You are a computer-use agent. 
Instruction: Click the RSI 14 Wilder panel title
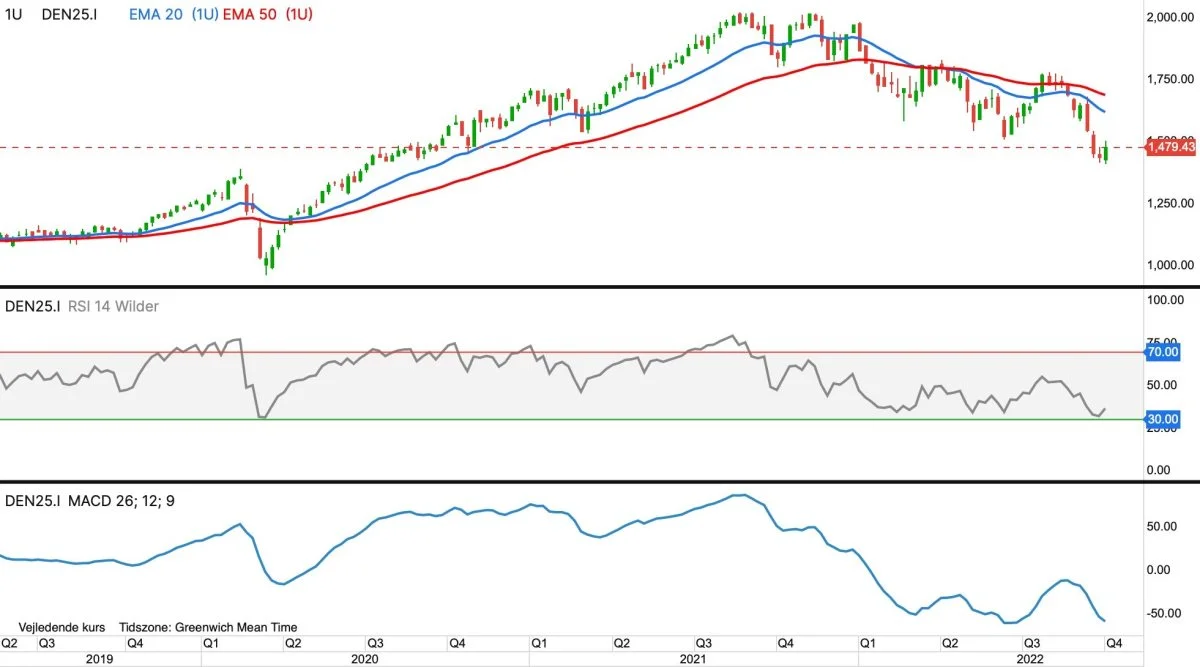[112, 306]
